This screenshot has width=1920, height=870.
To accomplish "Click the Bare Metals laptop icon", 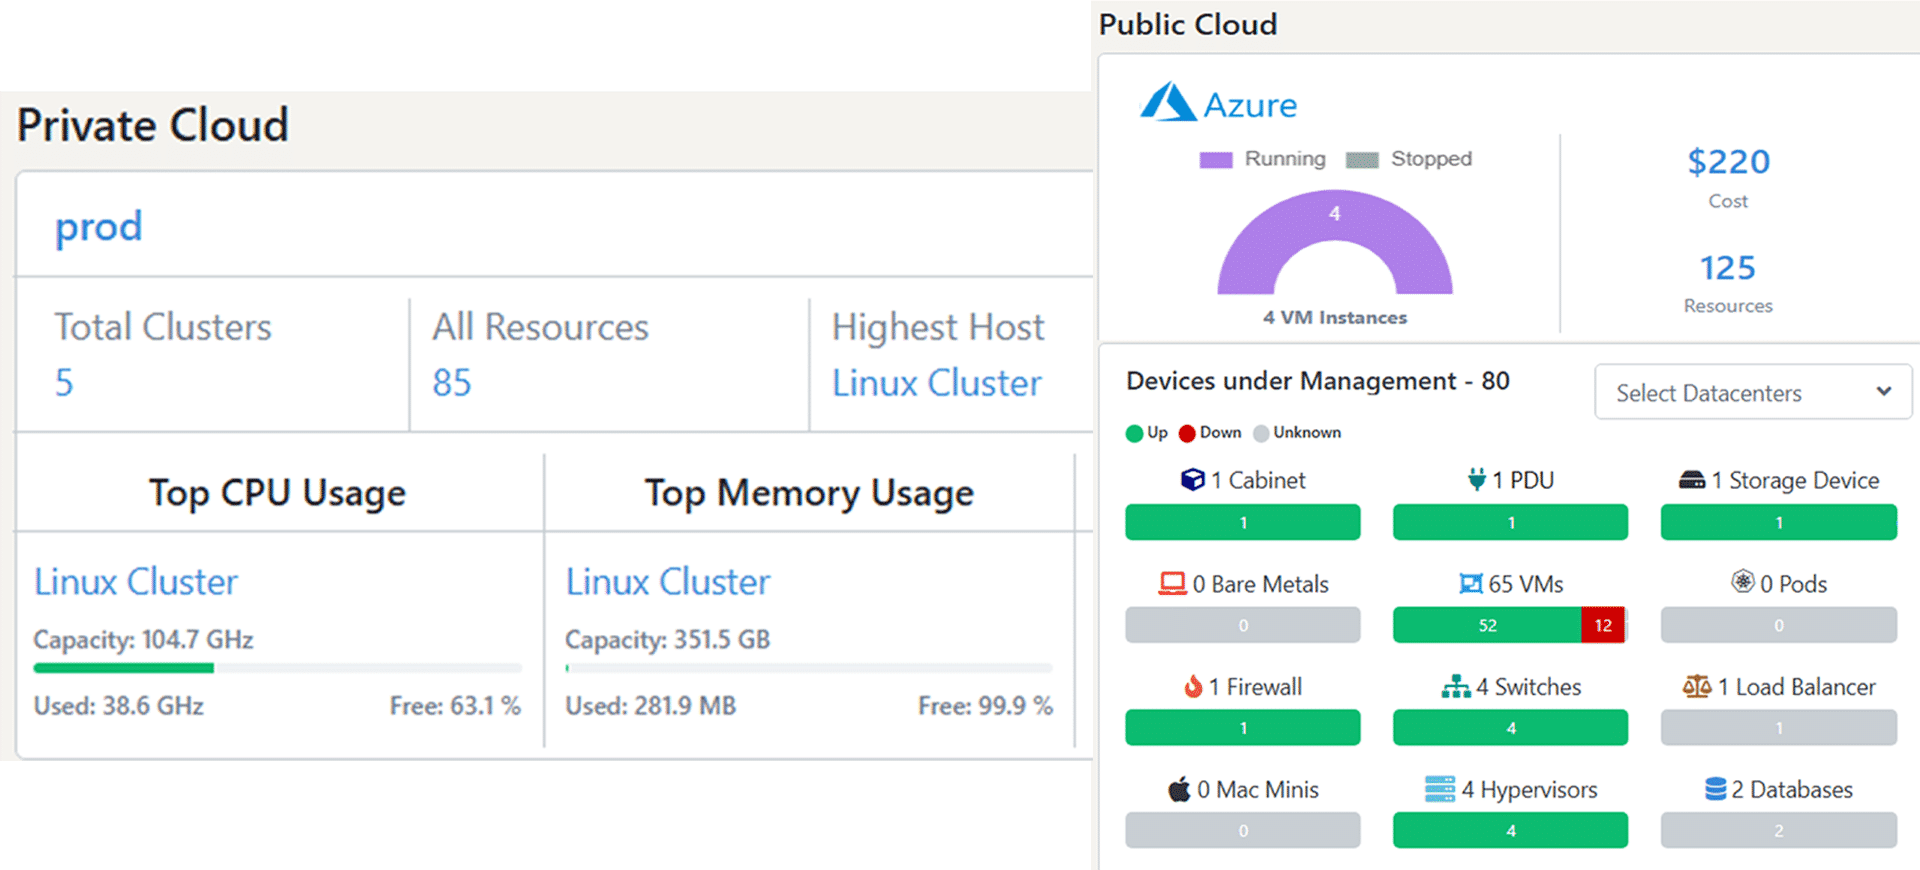I will pos(1172,583).
